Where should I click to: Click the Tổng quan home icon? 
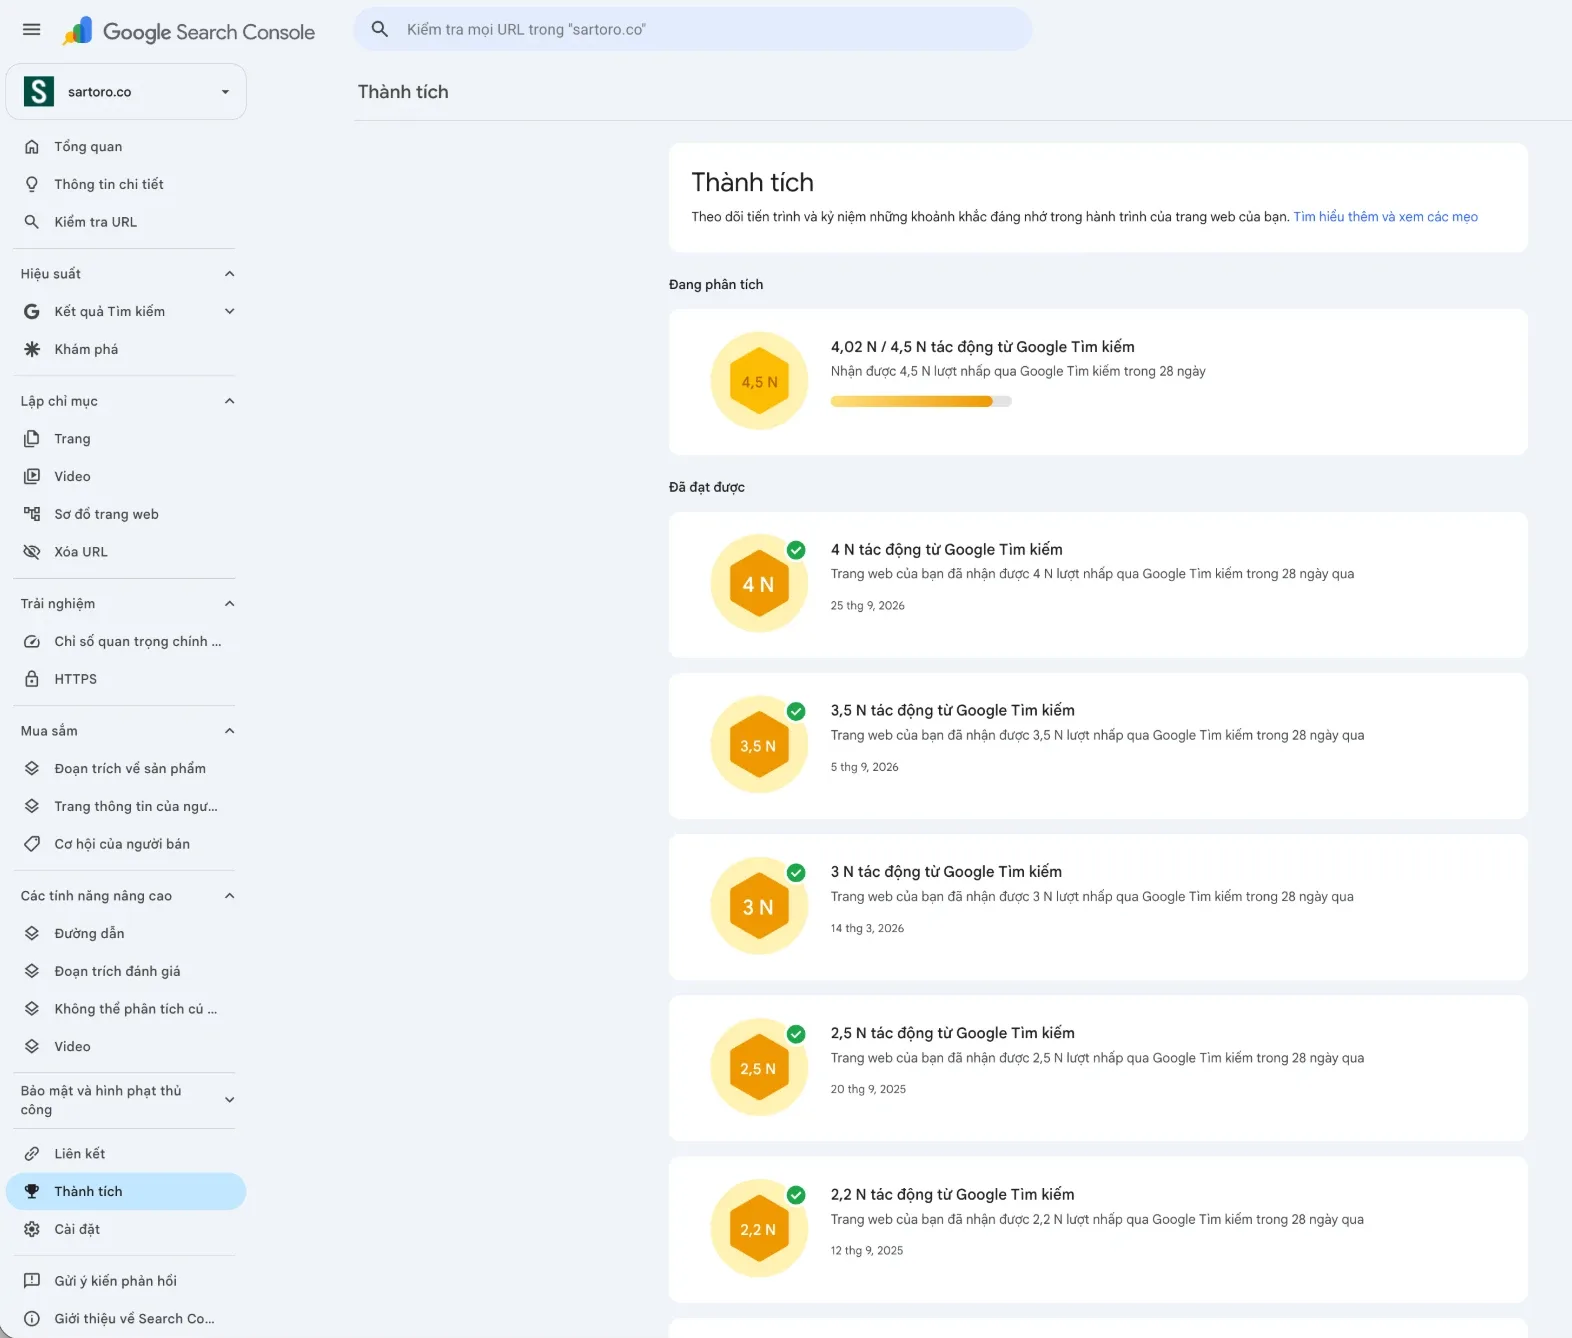[x=32, y=147]
